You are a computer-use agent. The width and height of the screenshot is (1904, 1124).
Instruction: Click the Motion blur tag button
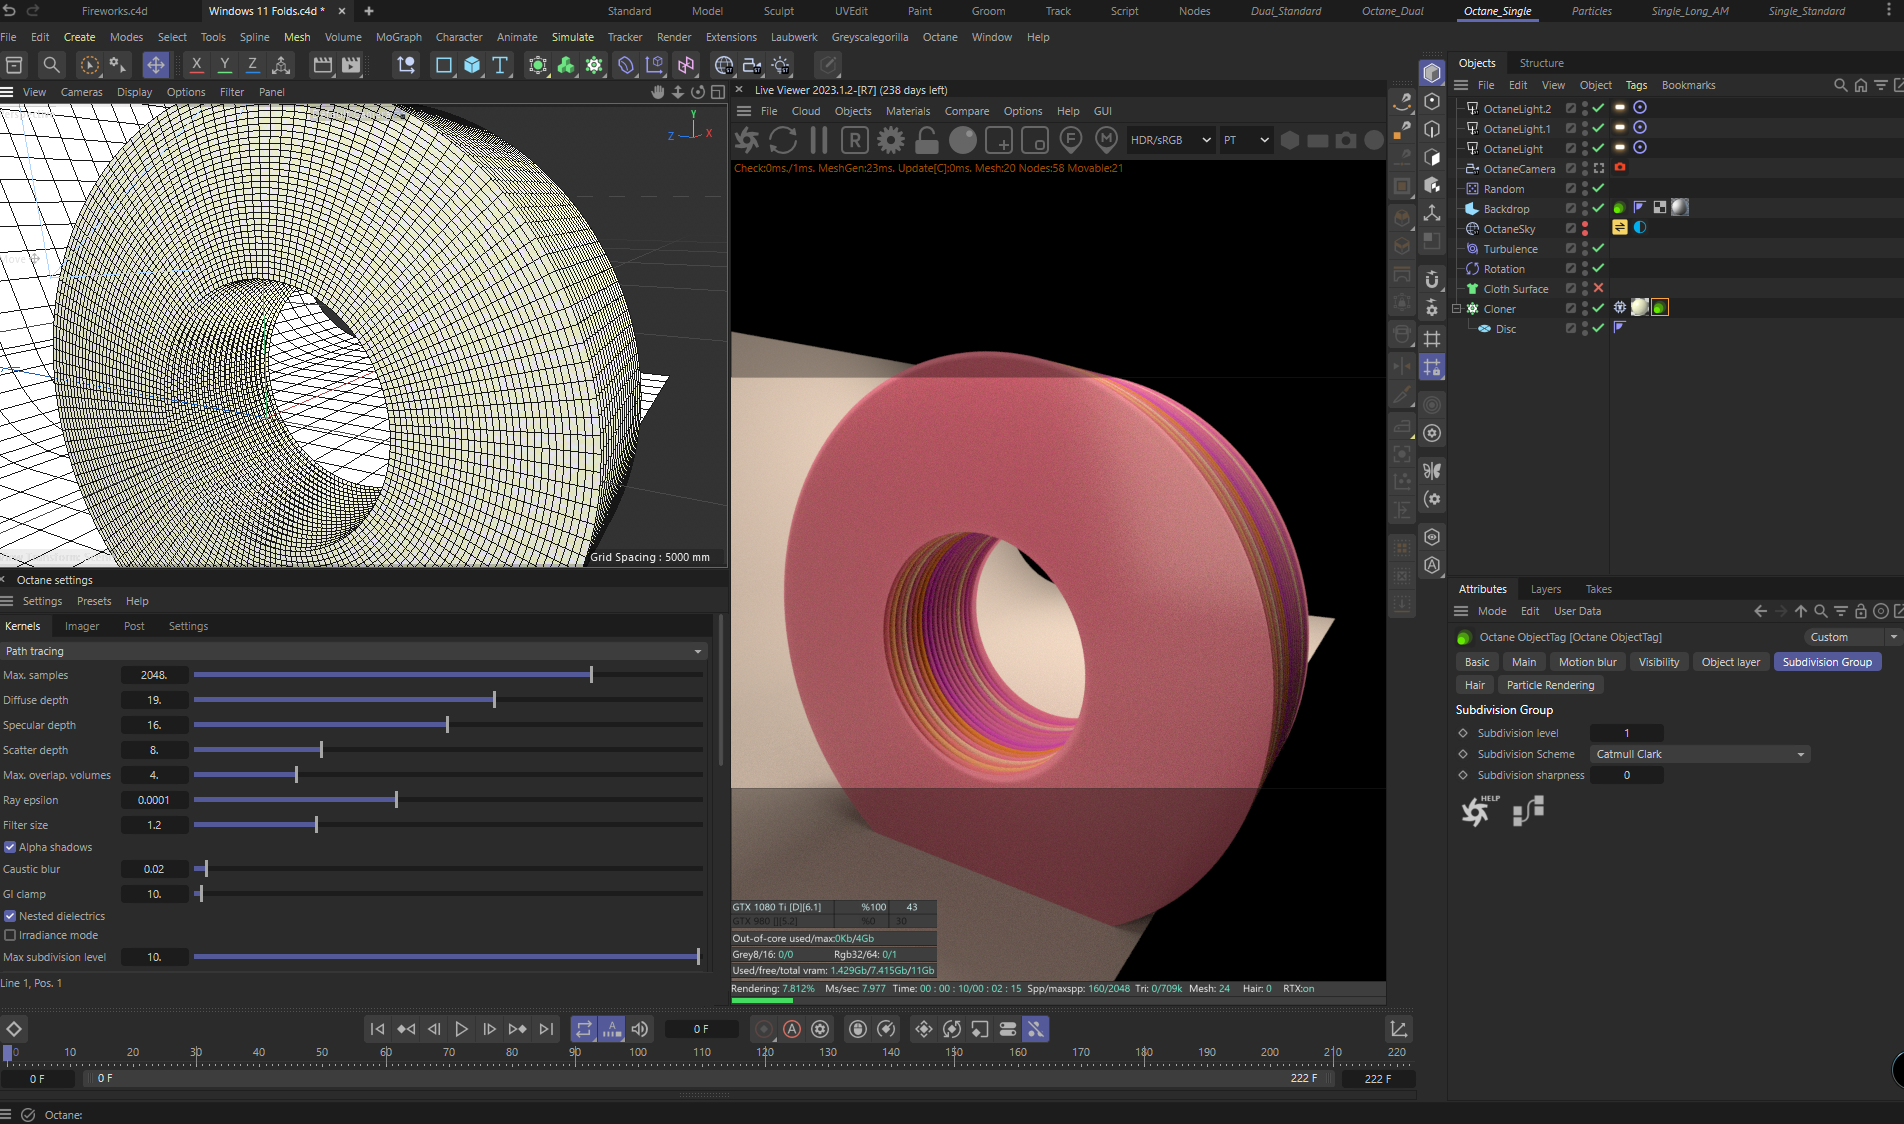coord(1587,662)
